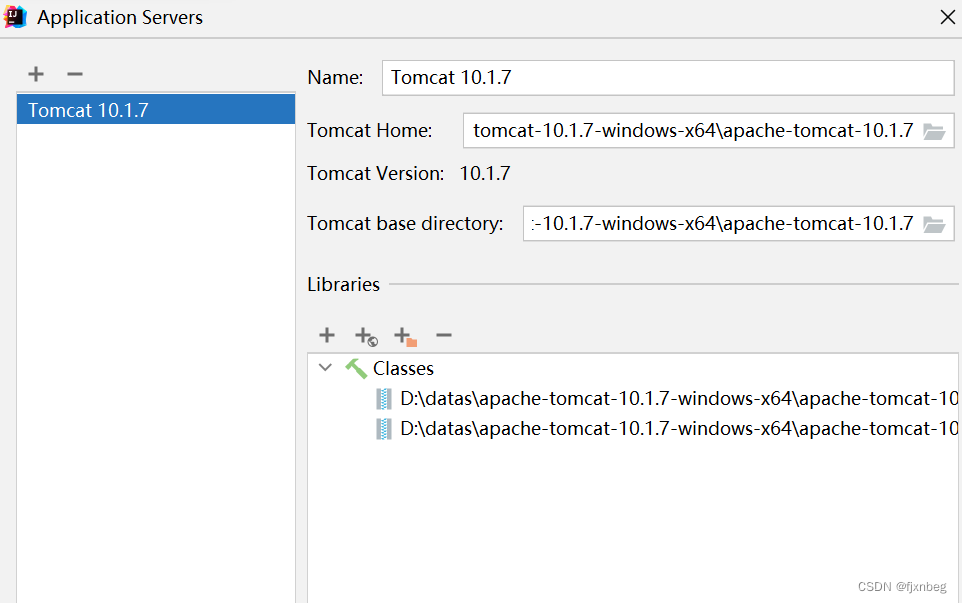Select Tomcat 10.1.7 in server list
The width and height of the screenshot is (962, 603).
(x=156, y=110)
